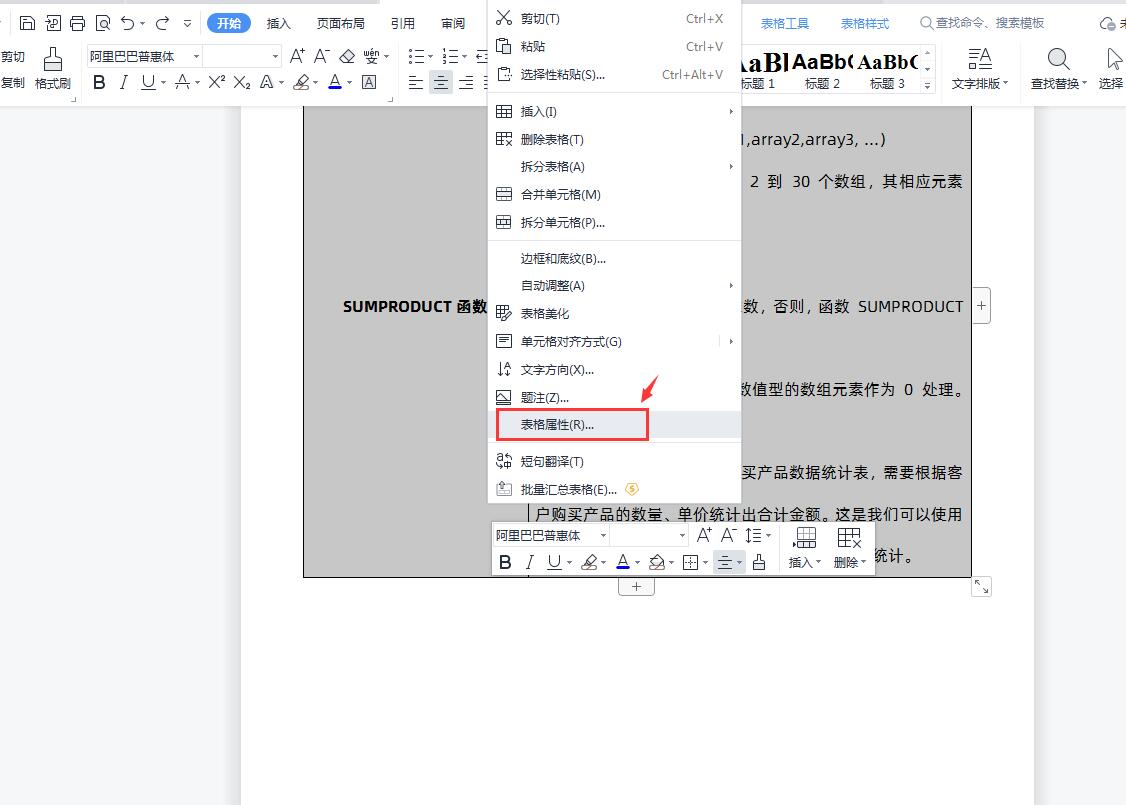Viewport: 1126px width, 805px height.
Task: Decrease font size using ribbon A- icon
Action: [322, 56]
